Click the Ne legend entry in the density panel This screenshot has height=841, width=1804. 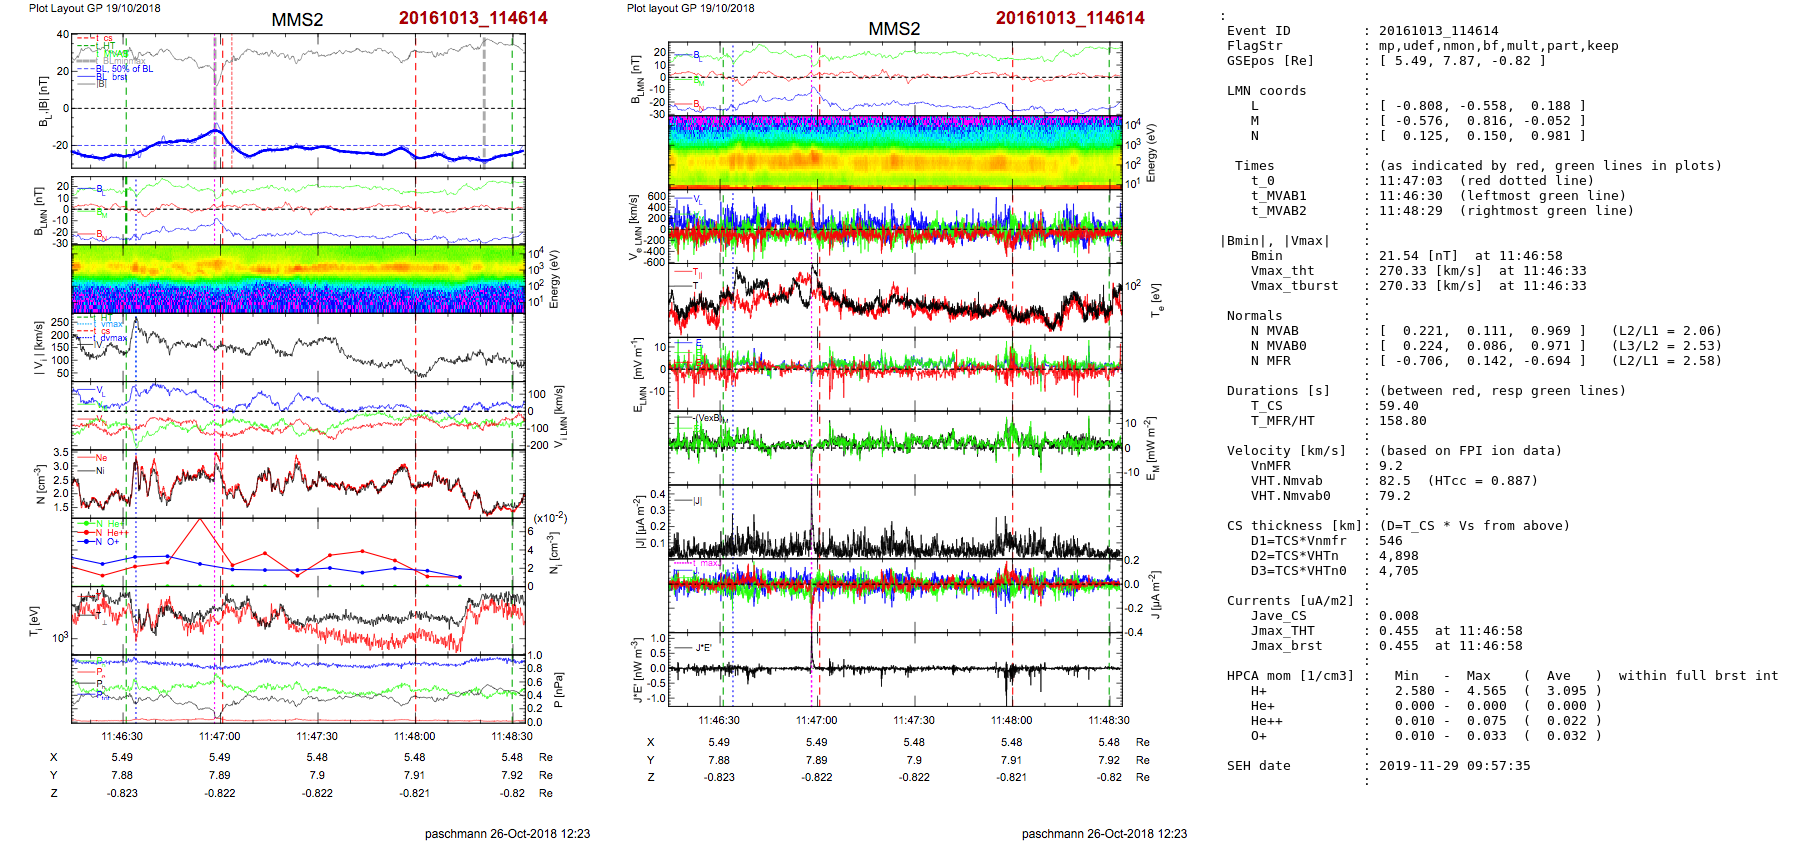(100, 458)
